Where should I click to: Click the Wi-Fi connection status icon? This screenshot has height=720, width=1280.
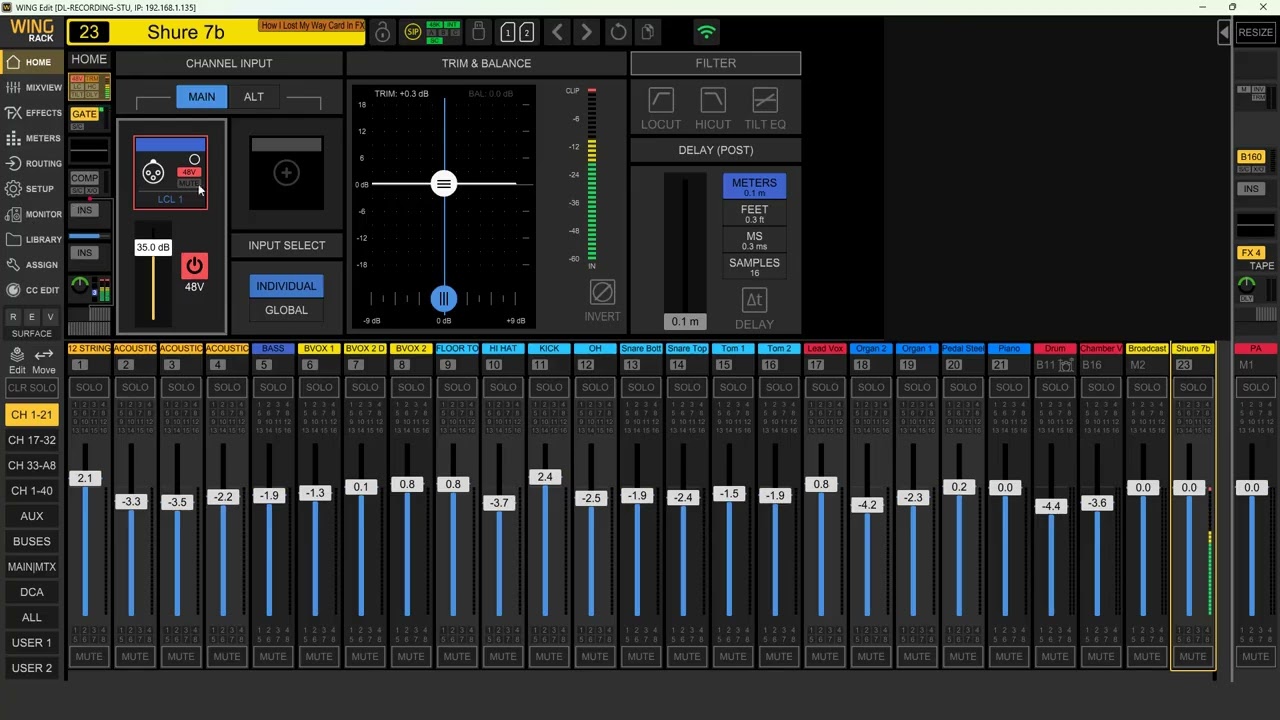(706, 33)
